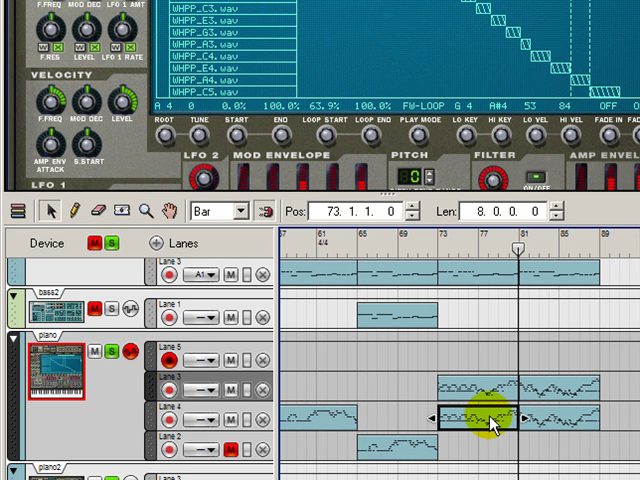
Task: Toggle Mute in the Device header
Action: click(x=95, y=243)
